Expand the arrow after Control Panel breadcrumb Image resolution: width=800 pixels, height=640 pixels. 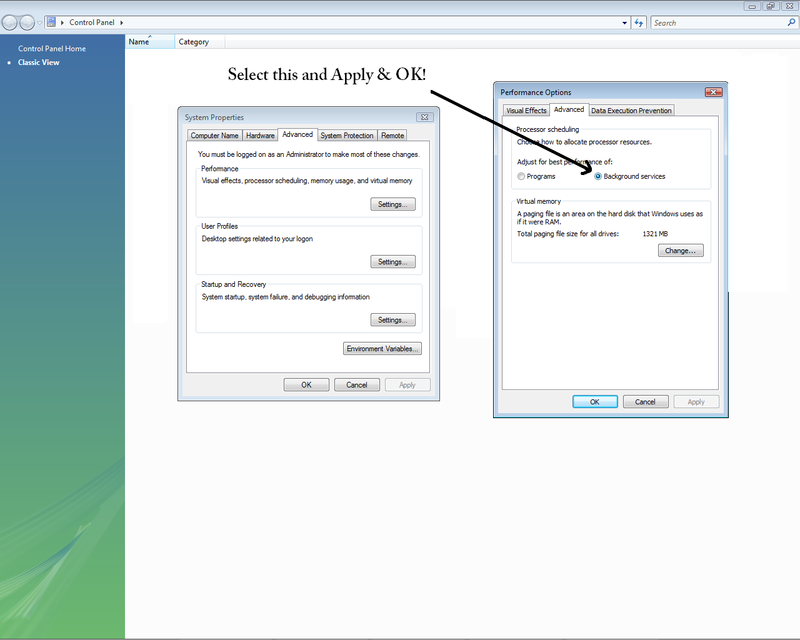pos(121,22)
